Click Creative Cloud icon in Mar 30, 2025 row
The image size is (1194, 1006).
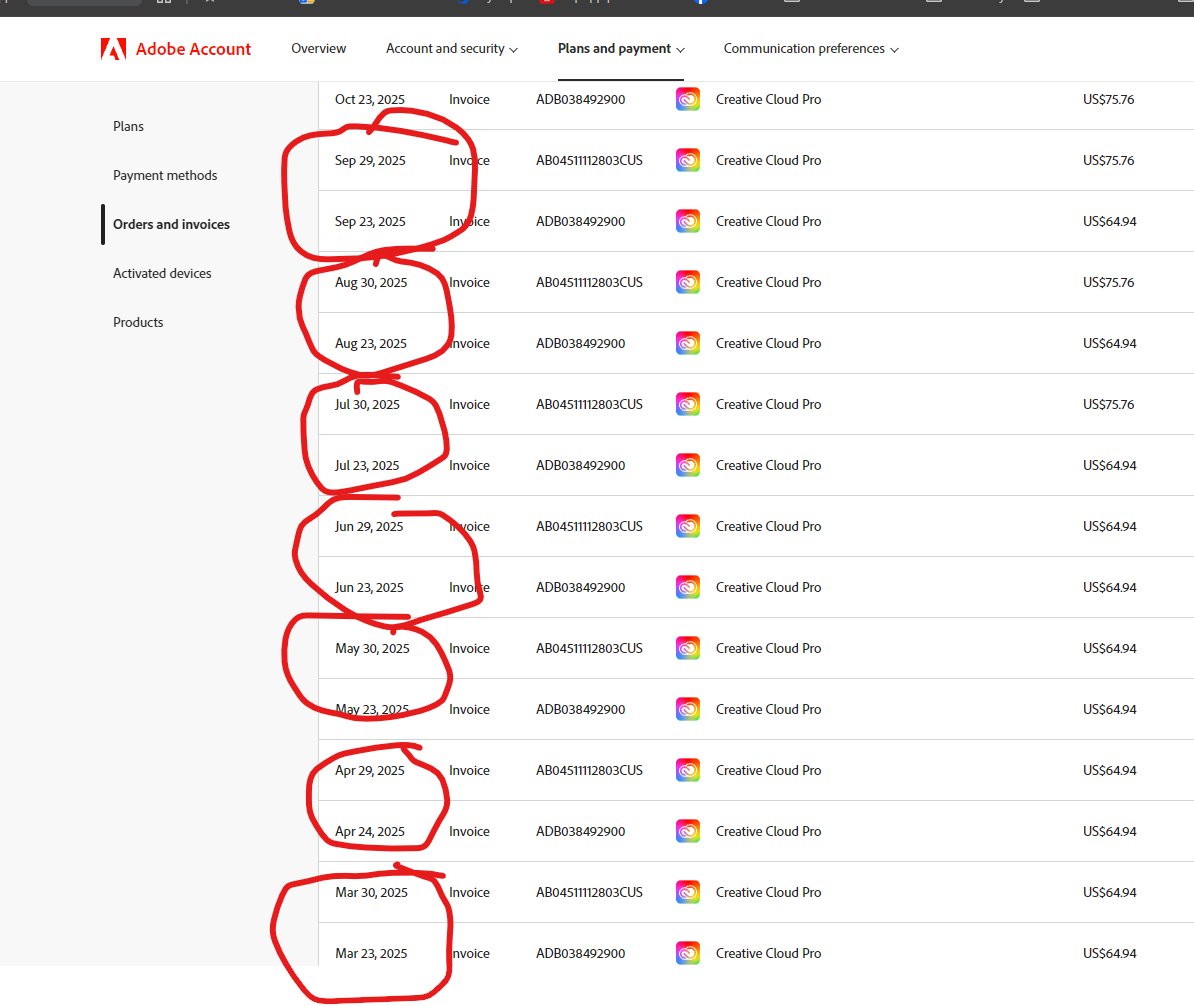(688, 892)
